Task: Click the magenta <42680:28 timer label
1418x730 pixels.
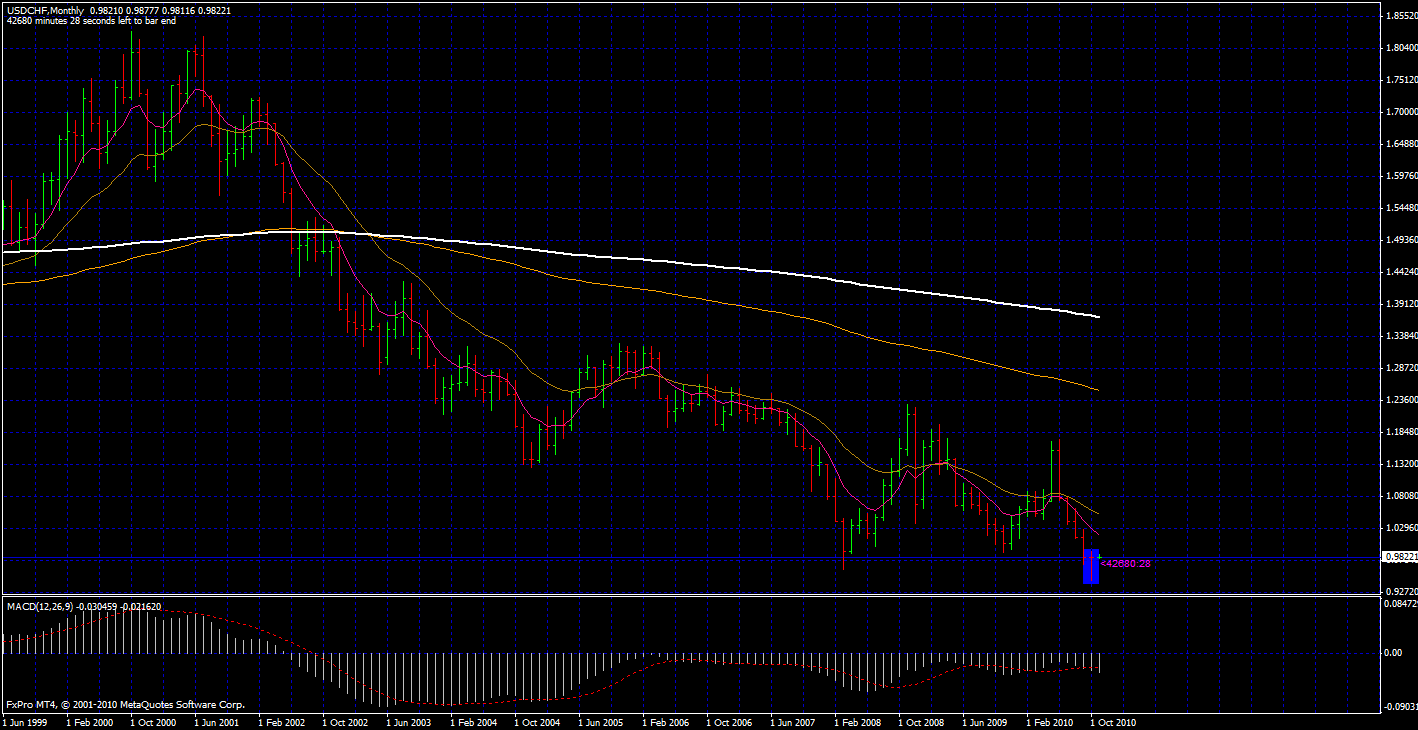Action: click(x=1125, y=564)
